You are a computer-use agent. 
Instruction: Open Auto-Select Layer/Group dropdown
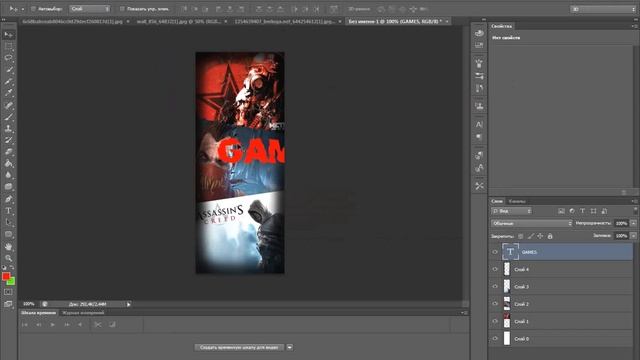pyautogui.click(x=89, y=9)
